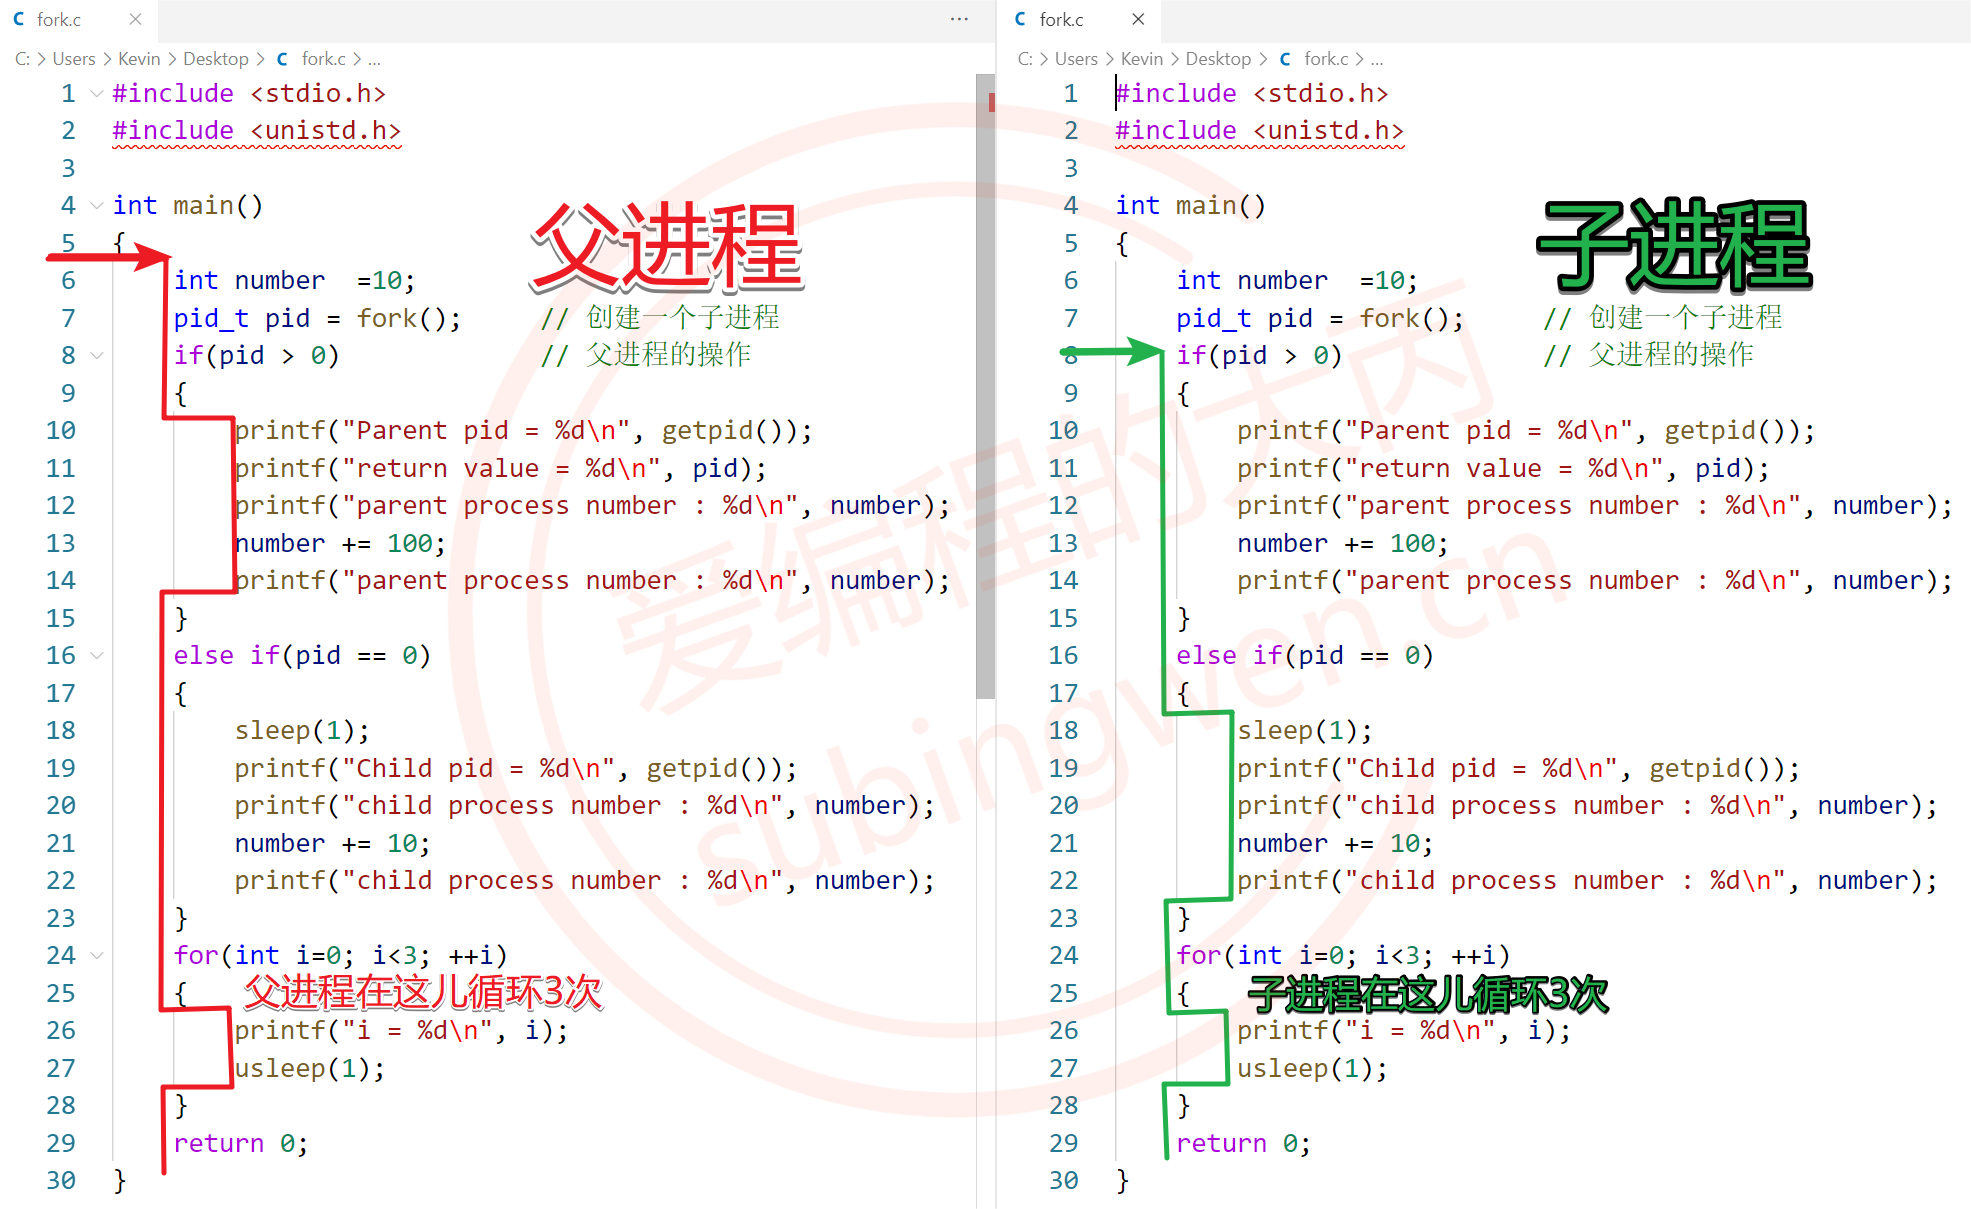
Task: Open 'fork.c' in the right breadcrumb
Action: (x=1327, y=59)
